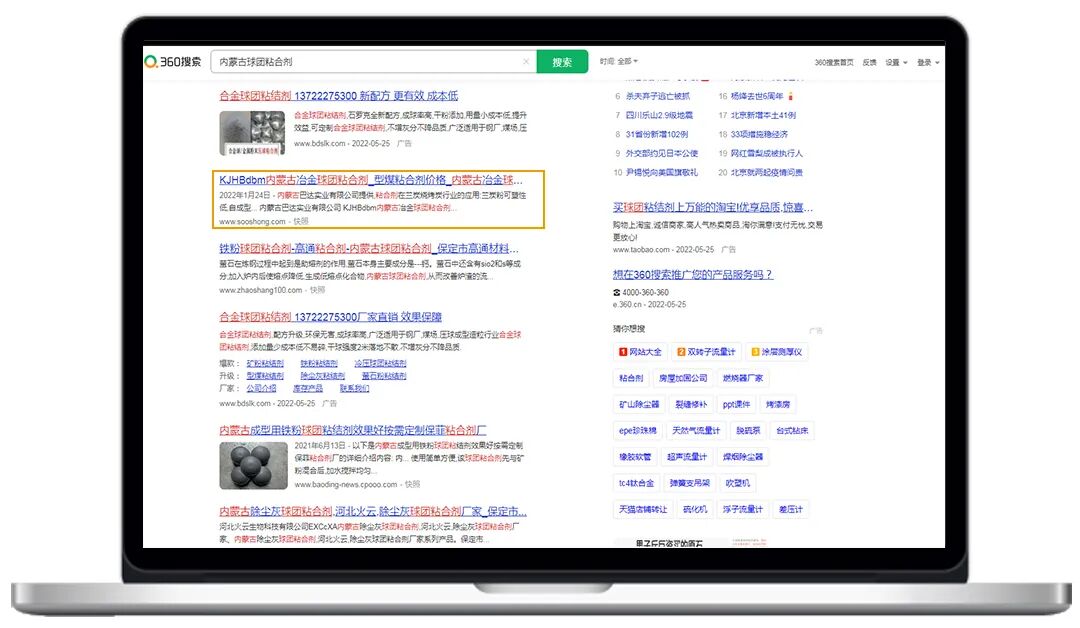Click the green 搜索 button
1080x628 pixels.
click(x=562, y=61)
